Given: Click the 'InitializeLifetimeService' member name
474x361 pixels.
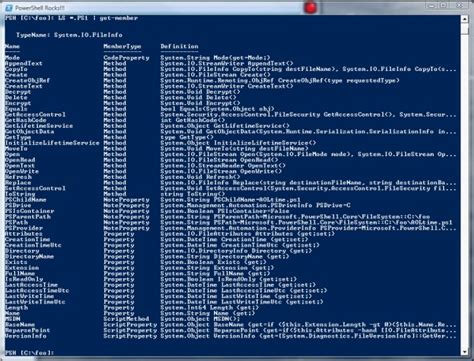Looking at the screenshot, I should [52, 143].
